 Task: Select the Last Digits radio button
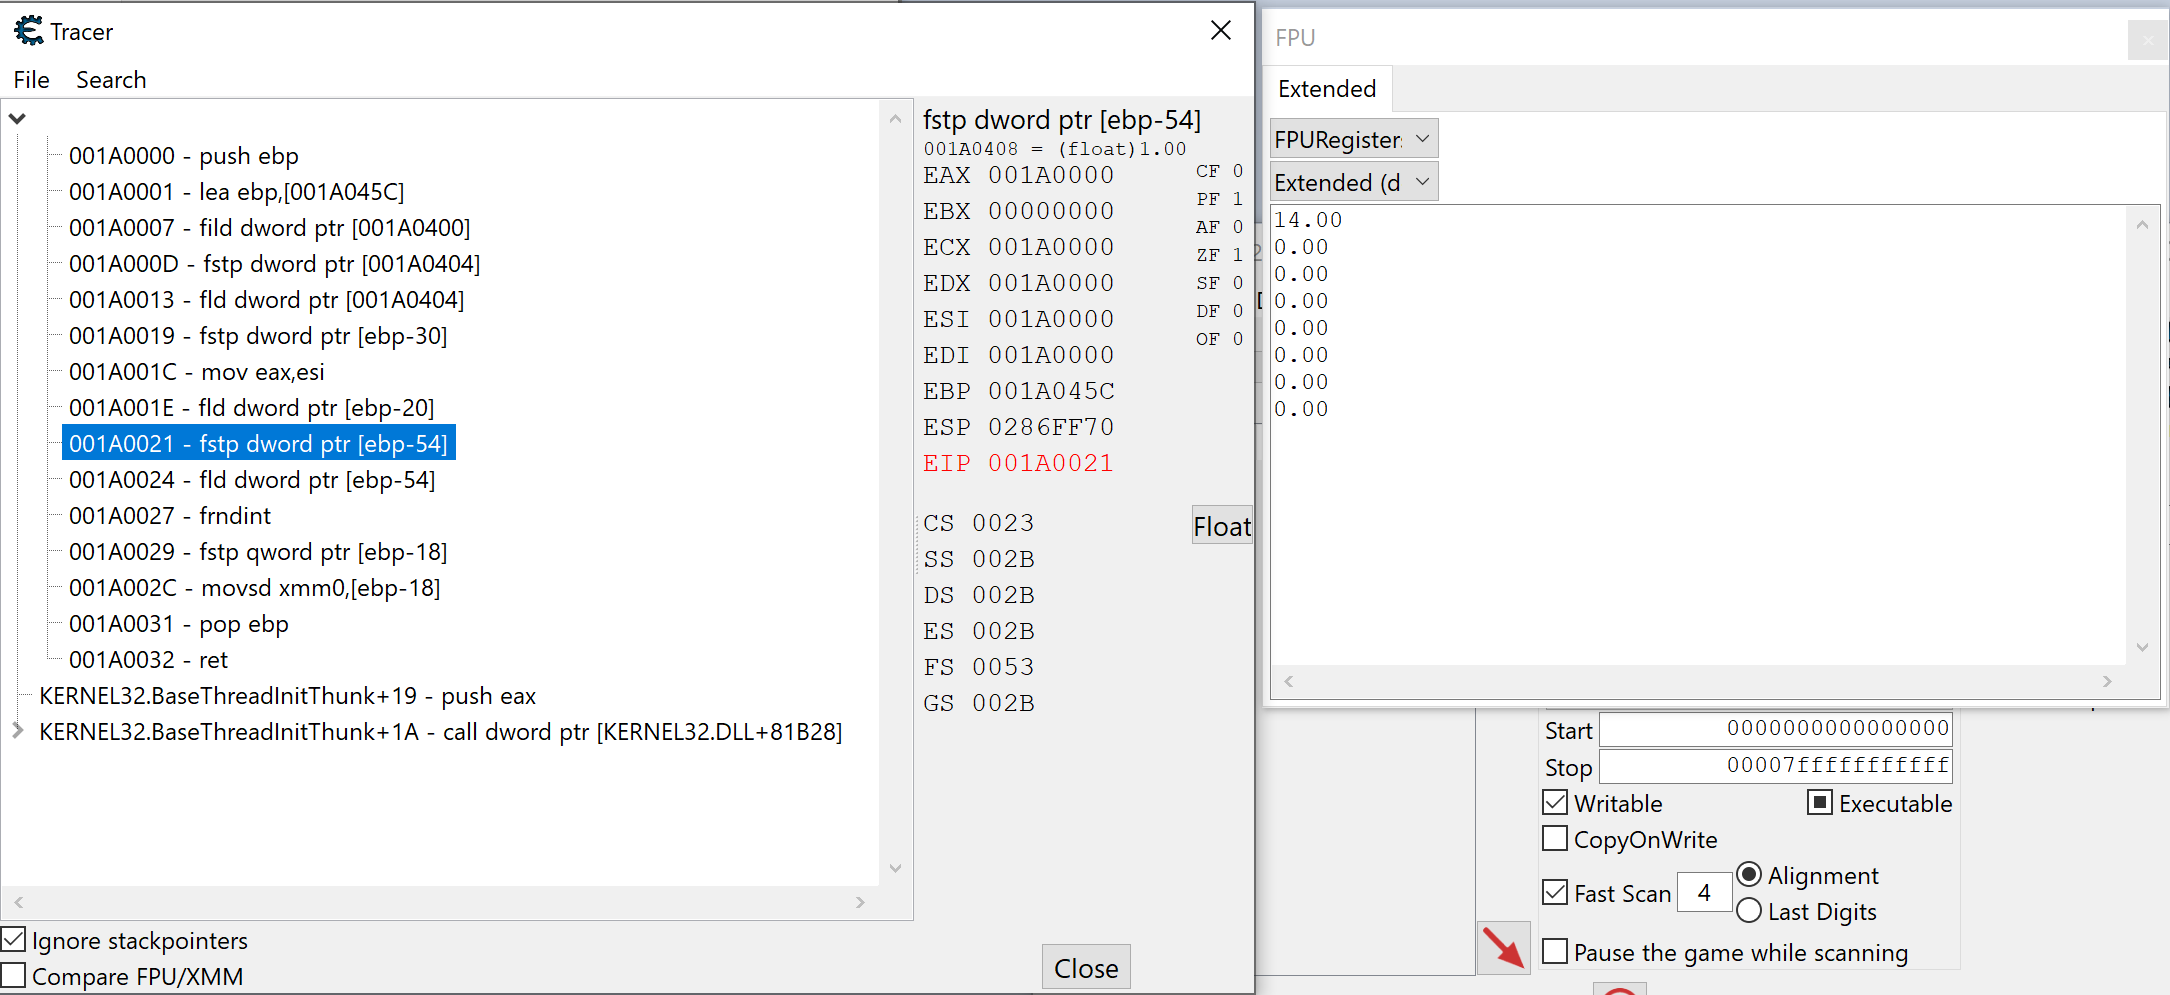coord(1749,911)
